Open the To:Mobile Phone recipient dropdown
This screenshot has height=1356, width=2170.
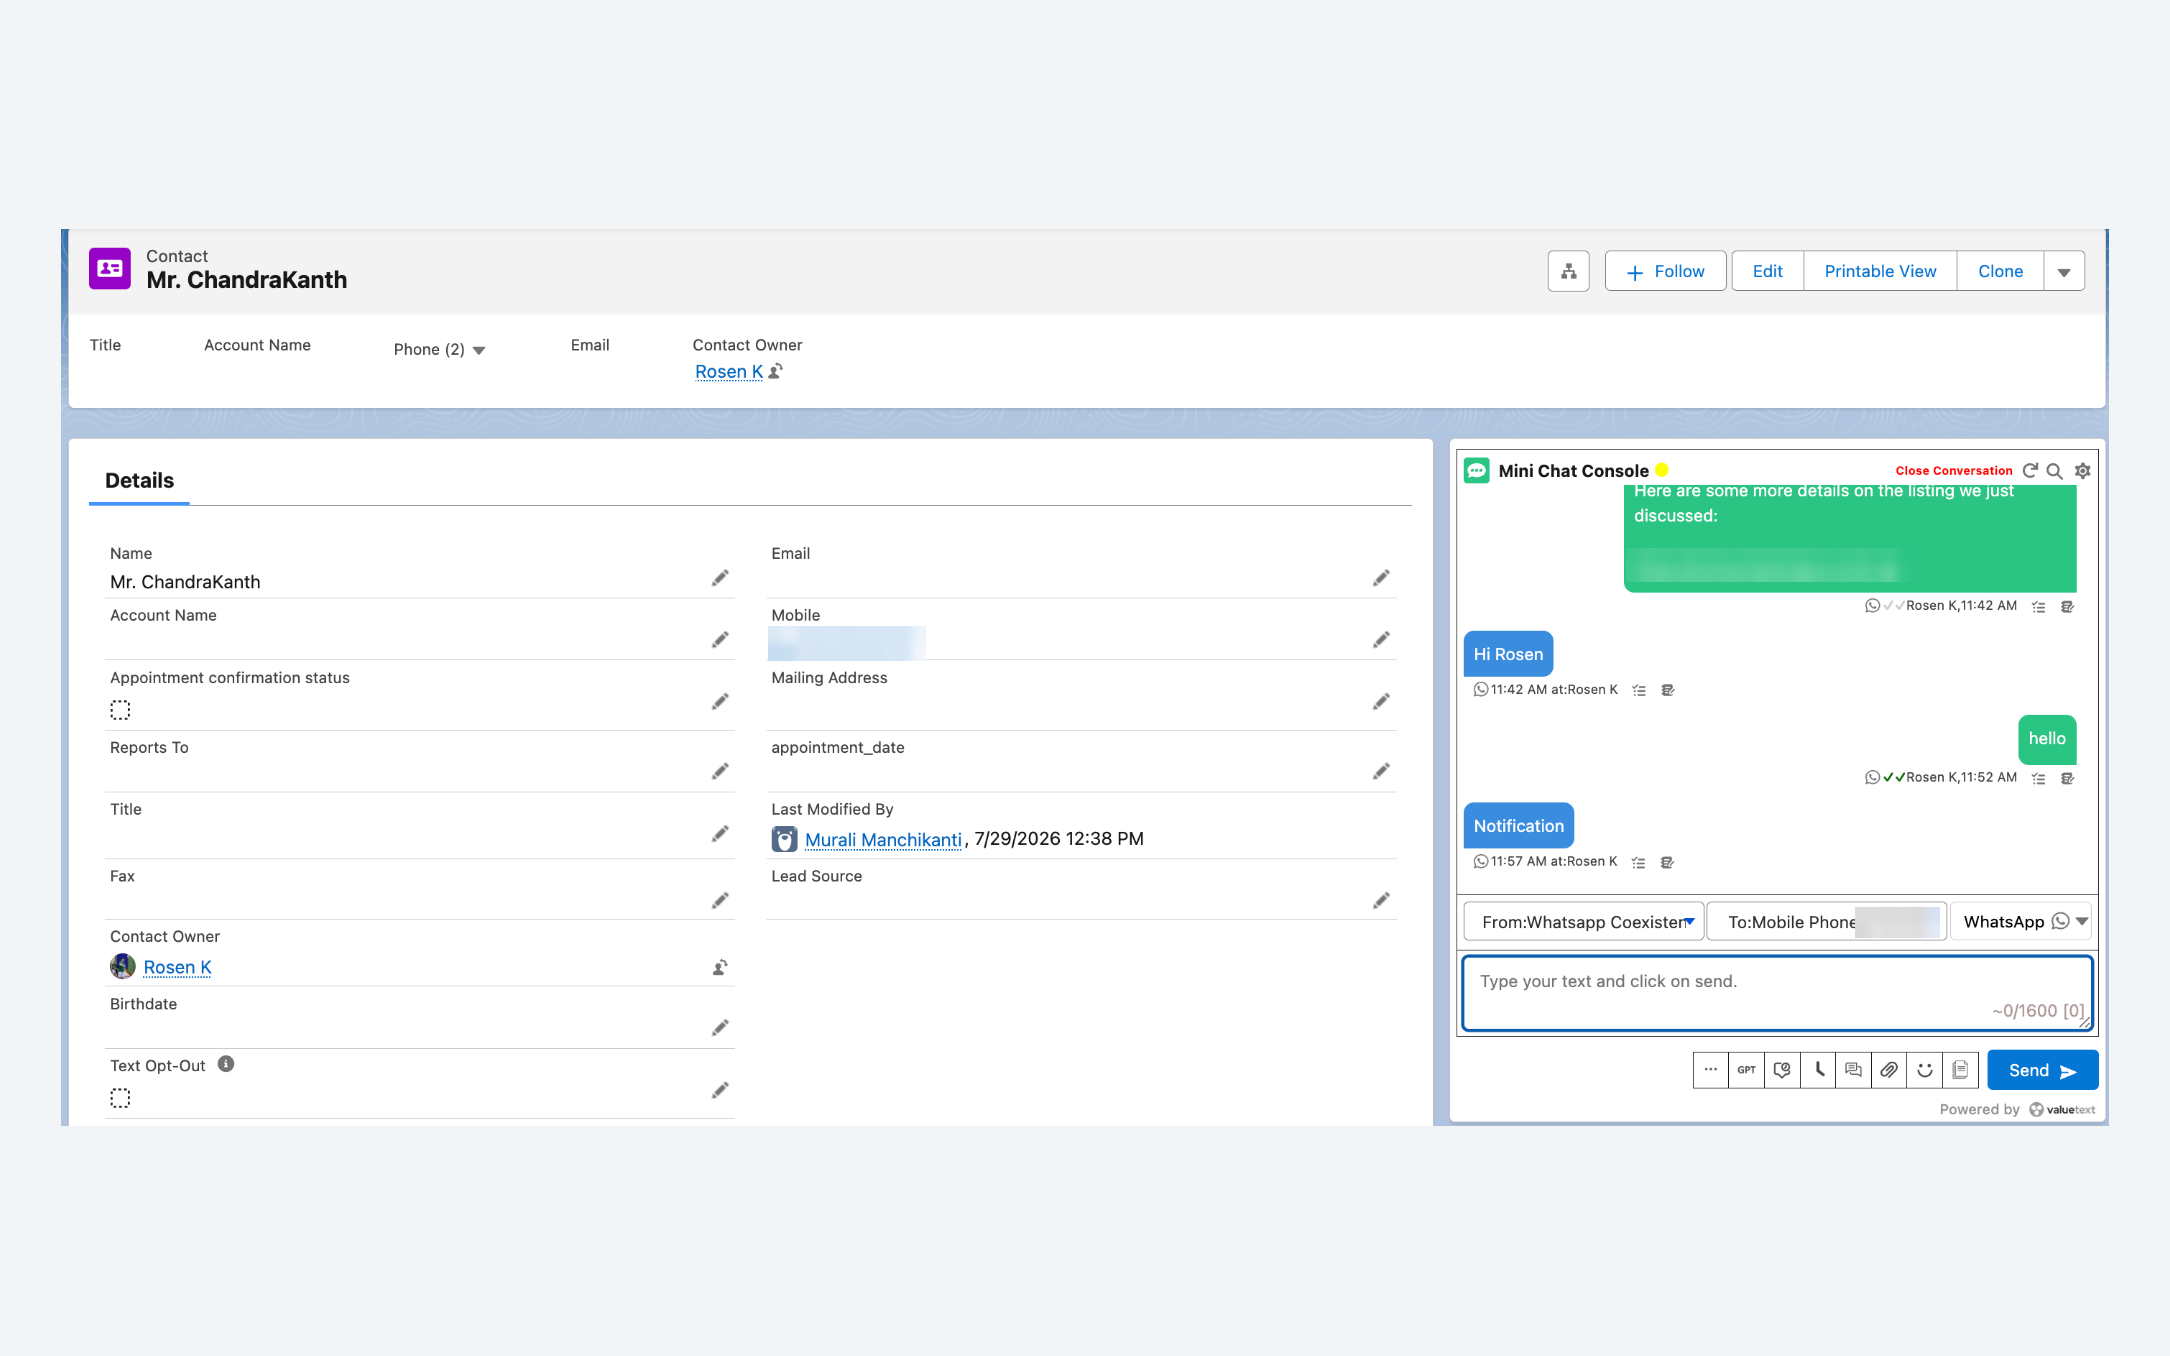[x=1827, y=922]
